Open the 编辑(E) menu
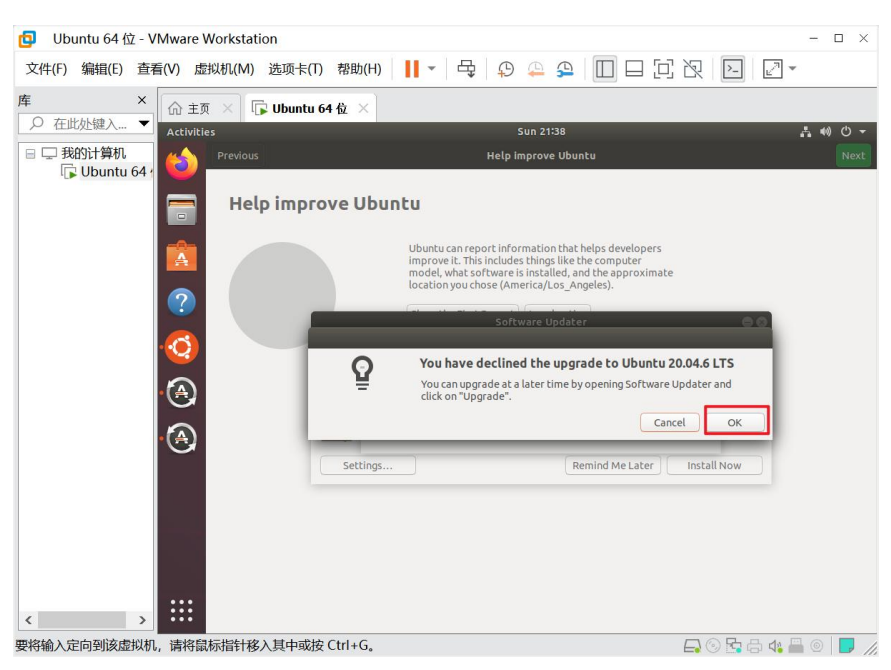 coord(102,69)
